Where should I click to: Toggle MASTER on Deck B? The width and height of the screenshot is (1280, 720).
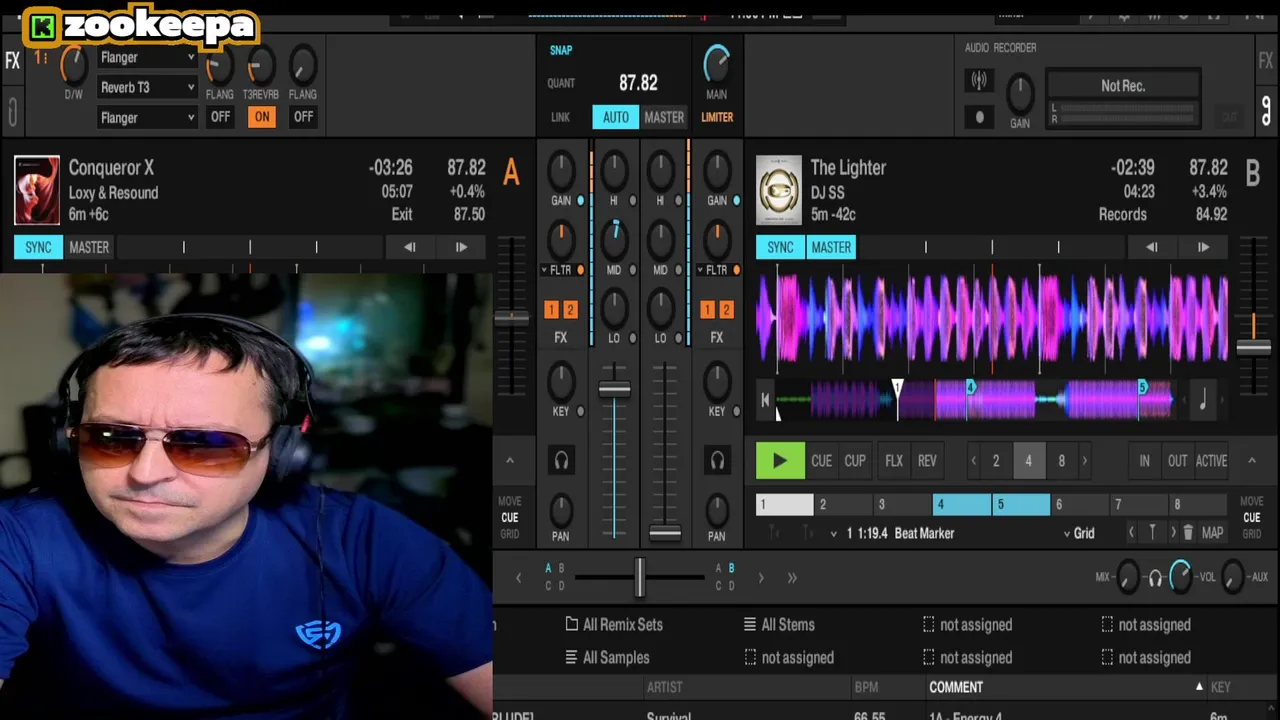point(831,247)
